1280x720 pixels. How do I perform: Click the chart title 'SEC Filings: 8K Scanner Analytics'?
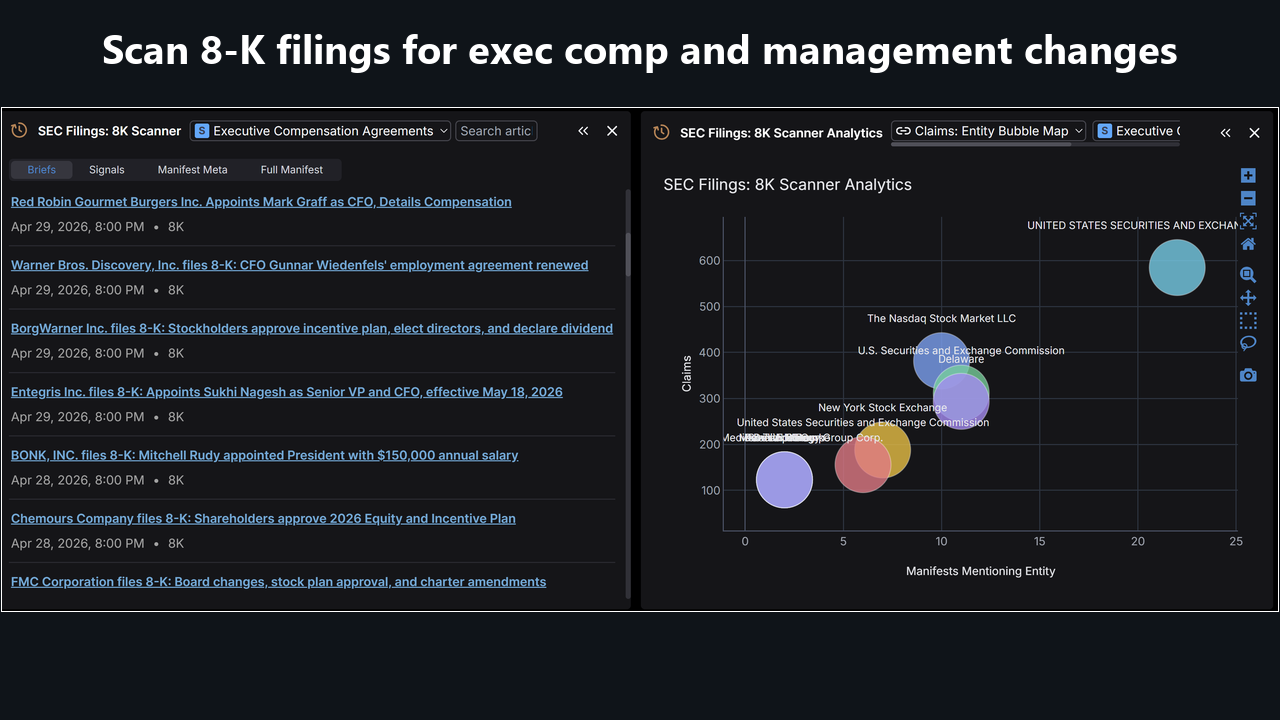(x=788, y=184)
